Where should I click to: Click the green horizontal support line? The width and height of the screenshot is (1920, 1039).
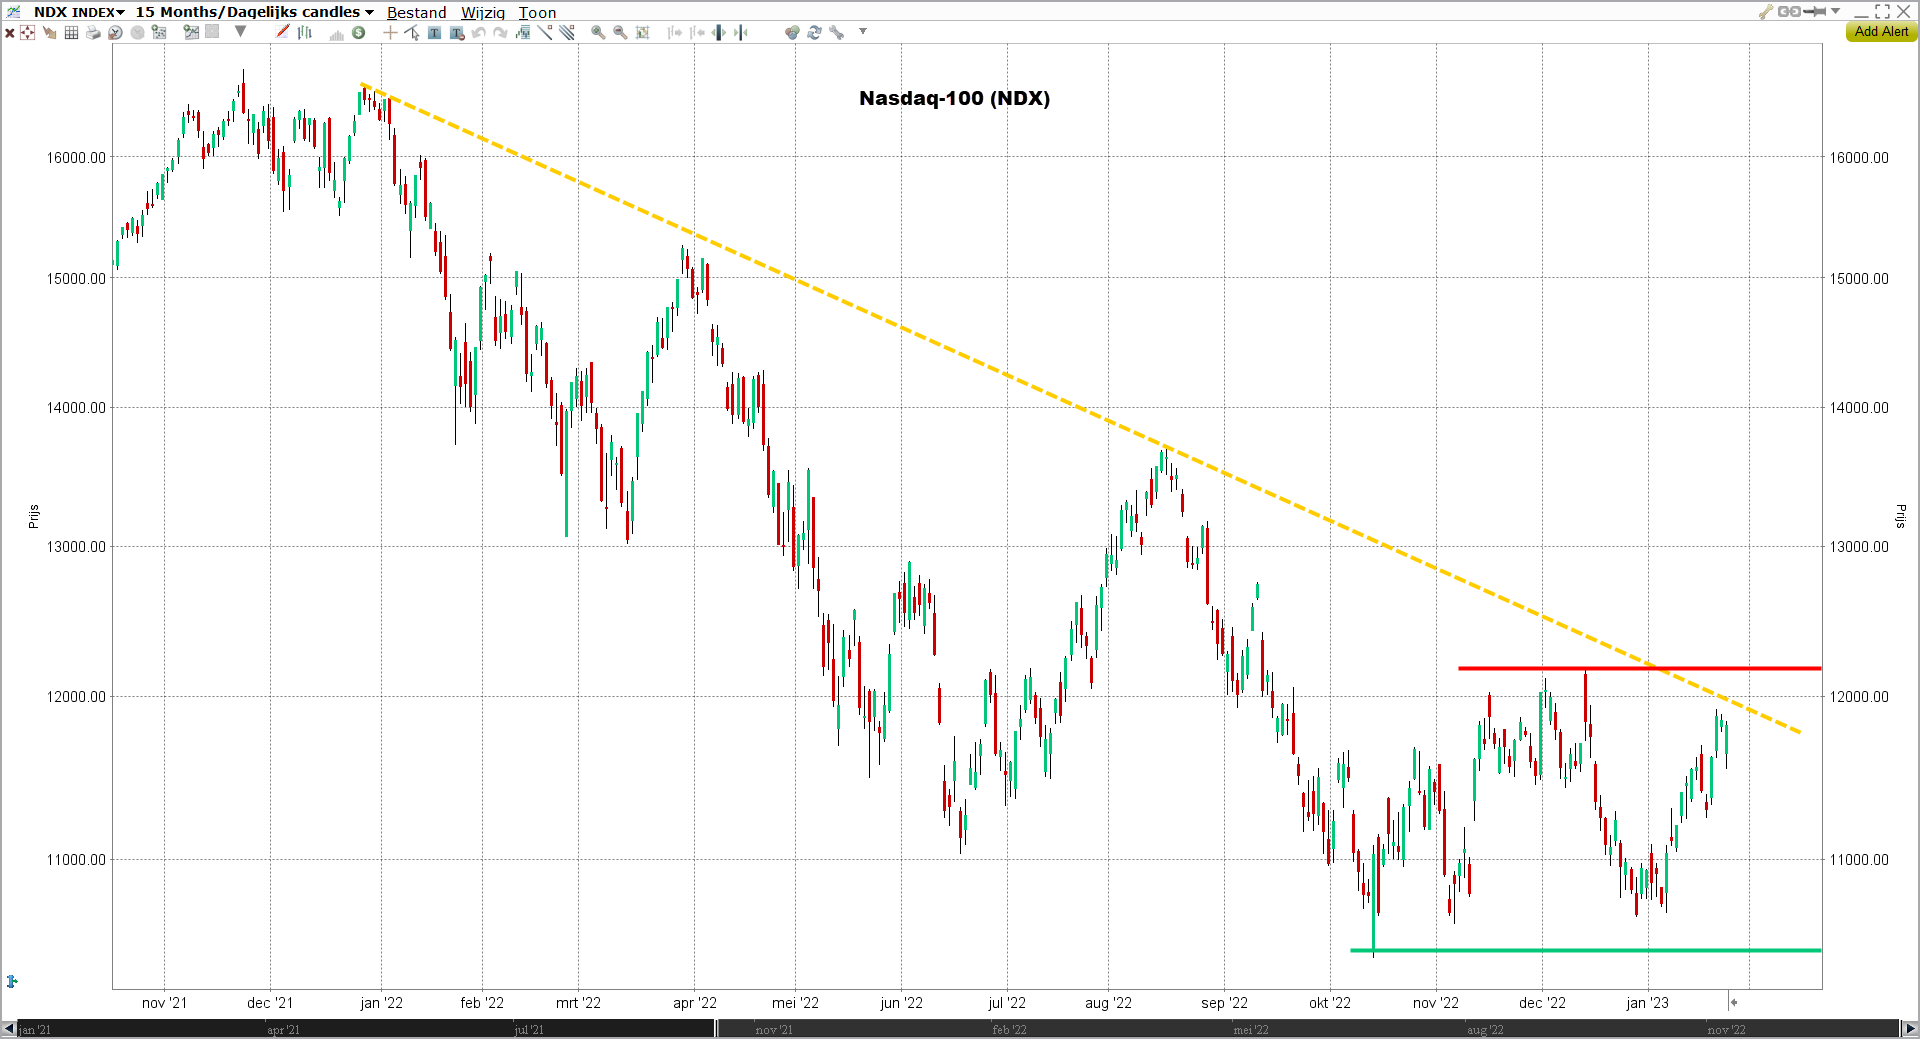tap(1586, 950)
